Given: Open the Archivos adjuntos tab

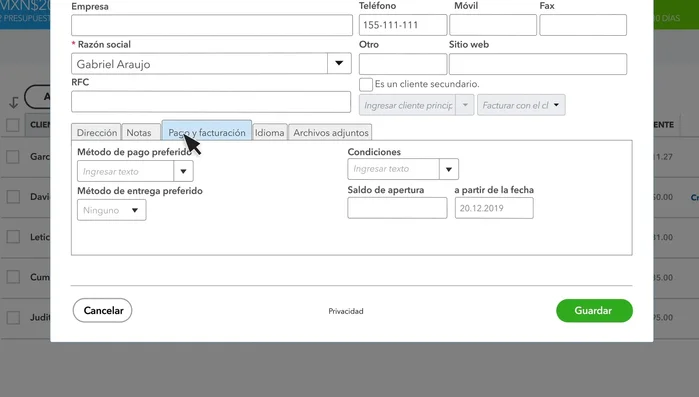Looking at the screenshot, I should pos(330,132).
